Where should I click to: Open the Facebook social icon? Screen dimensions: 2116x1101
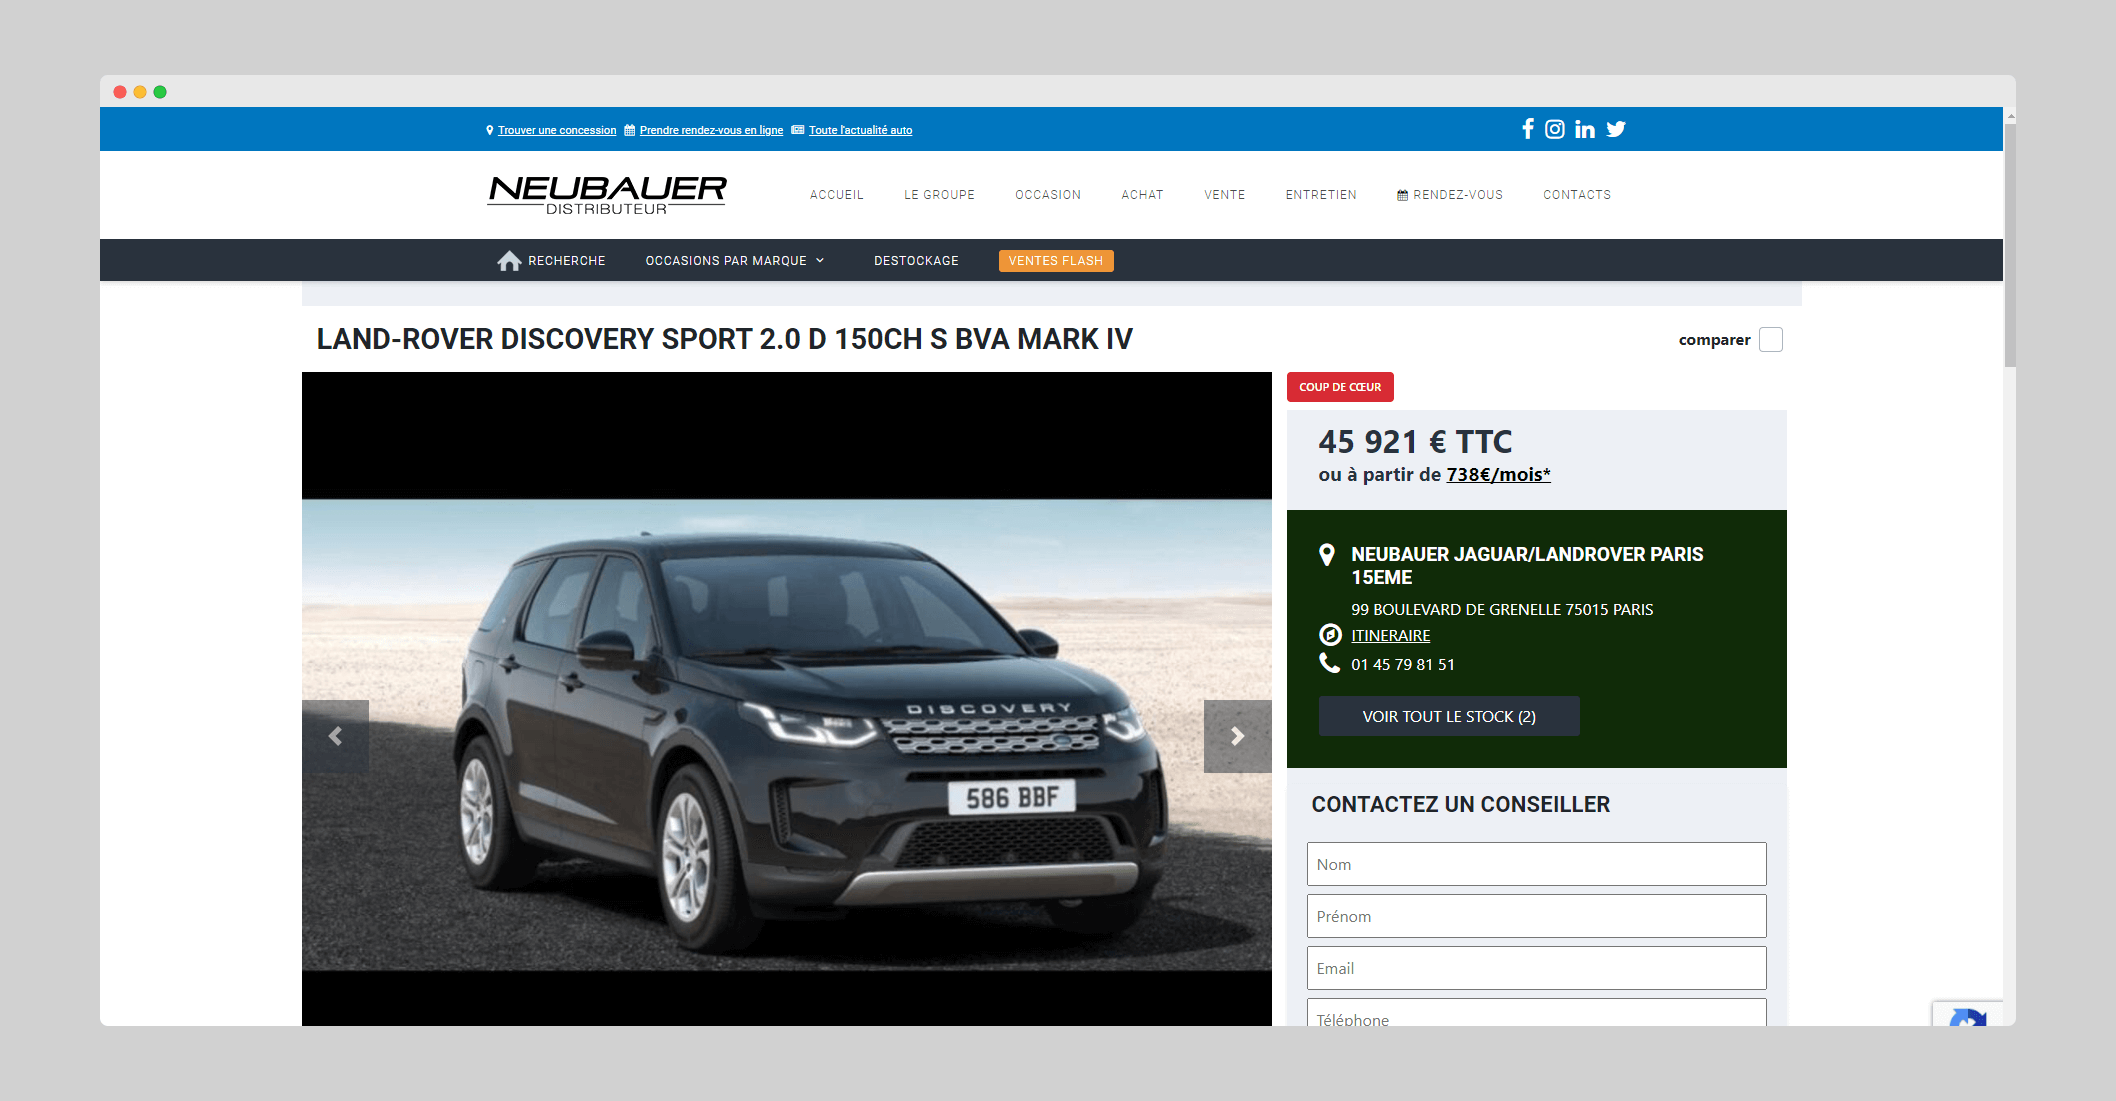[1527, 129]
